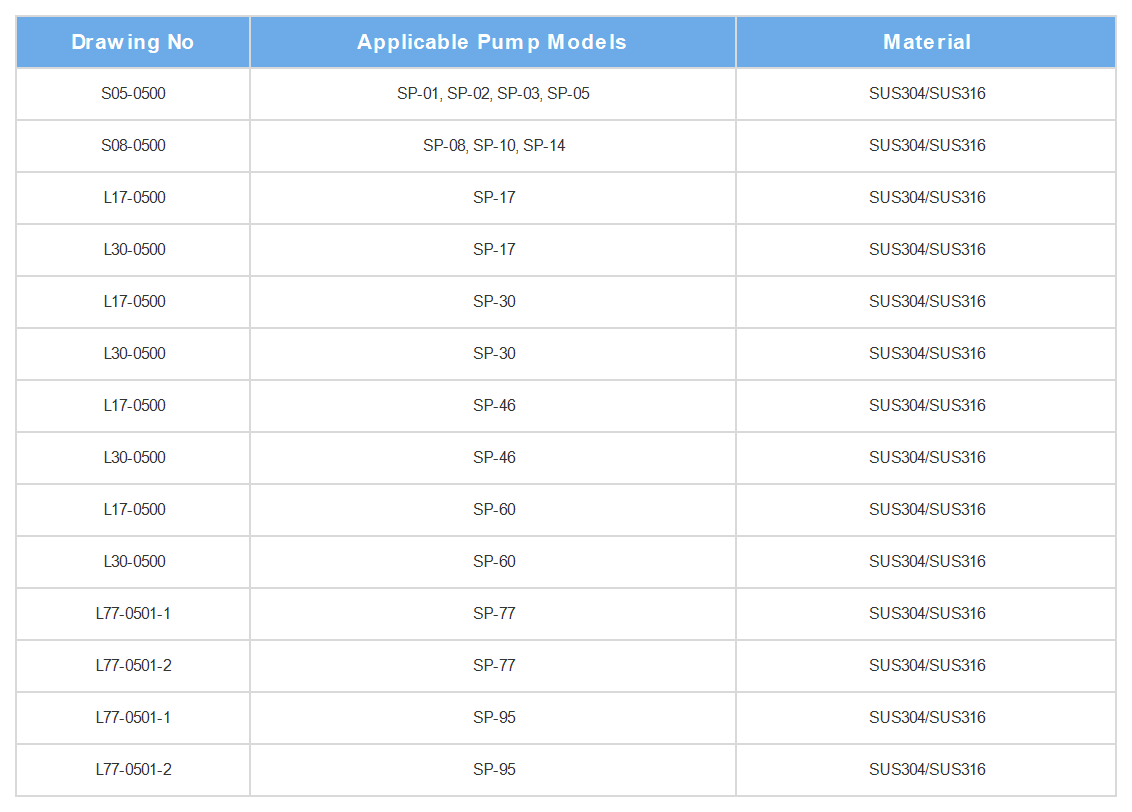Click SUS304/SUS316 material in S05-0500 row
The image size is (1132, 812).
tap(926, 94)
